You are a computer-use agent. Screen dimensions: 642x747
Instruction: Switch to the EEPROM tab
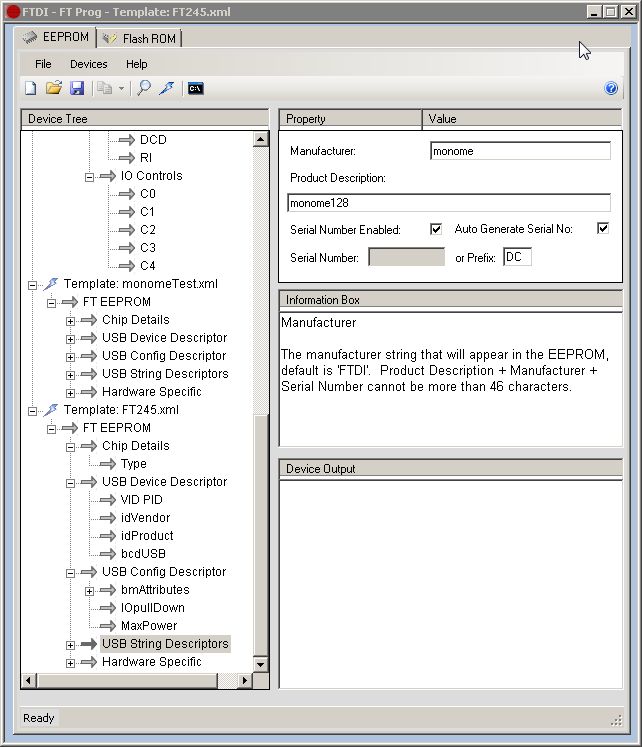pyautogui.click(x=55, y=37)
